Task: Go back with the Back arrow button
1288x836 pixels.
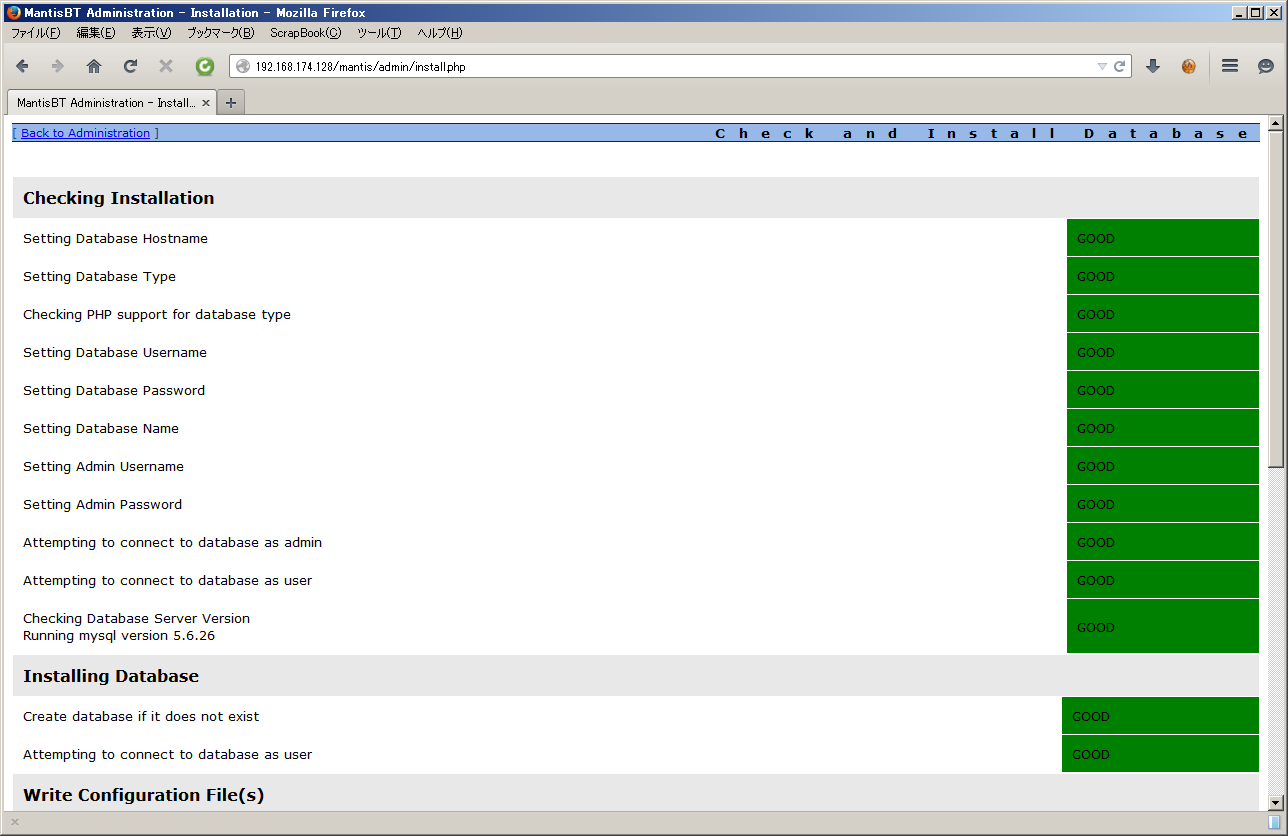Action: click(x=22, y=67)
